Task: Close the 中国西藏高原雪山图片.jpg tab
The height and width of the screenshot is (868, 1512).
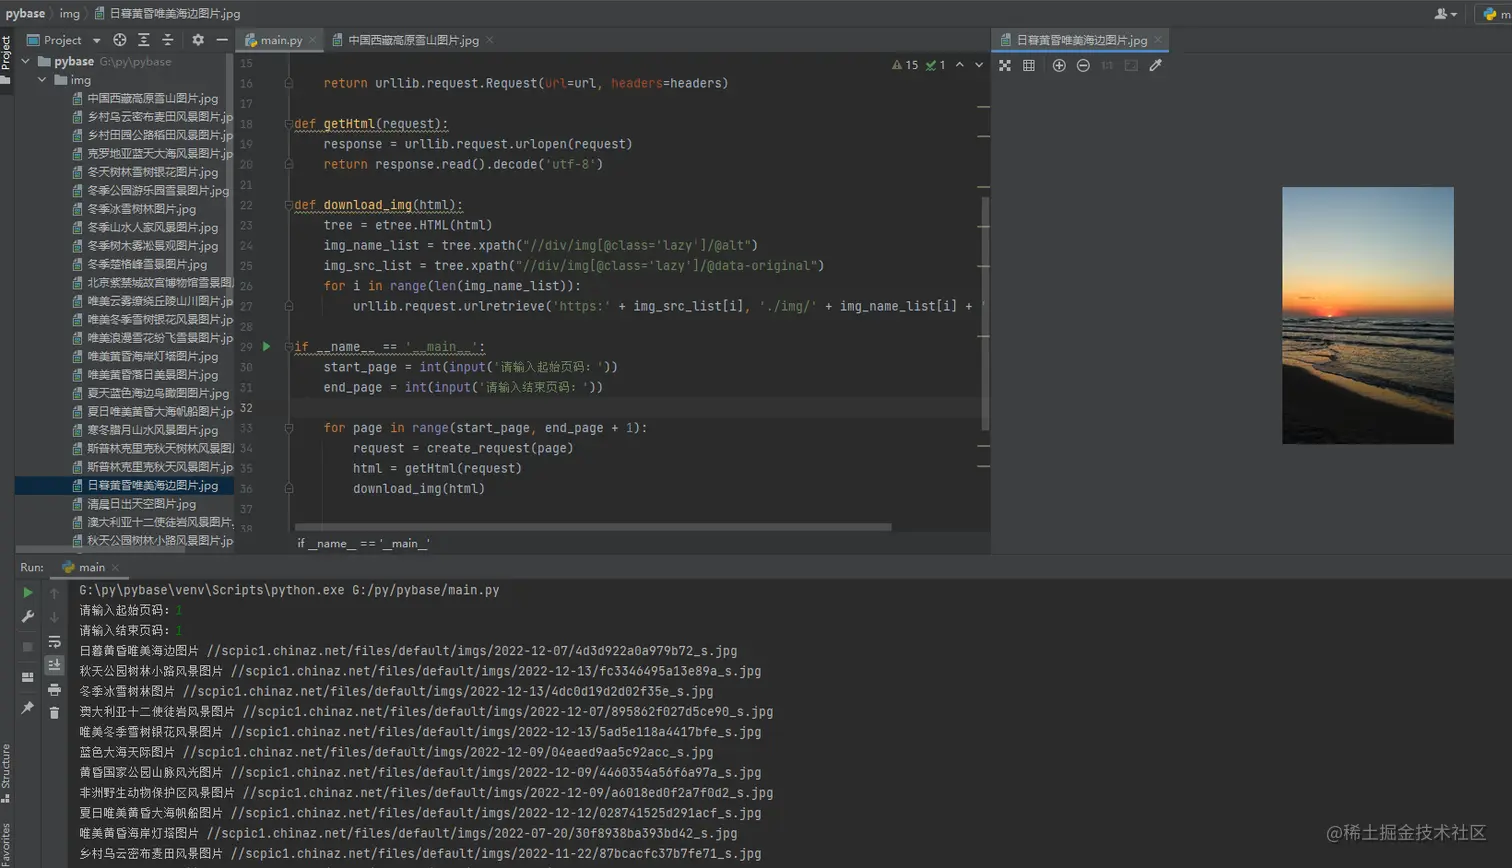Action: point(490,40)
